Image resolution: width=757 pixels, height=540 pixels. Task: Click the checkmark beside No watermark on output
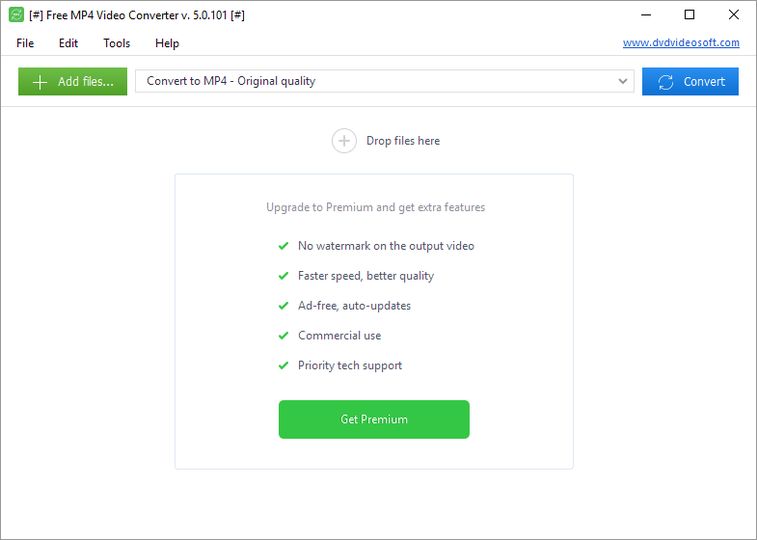283,246
